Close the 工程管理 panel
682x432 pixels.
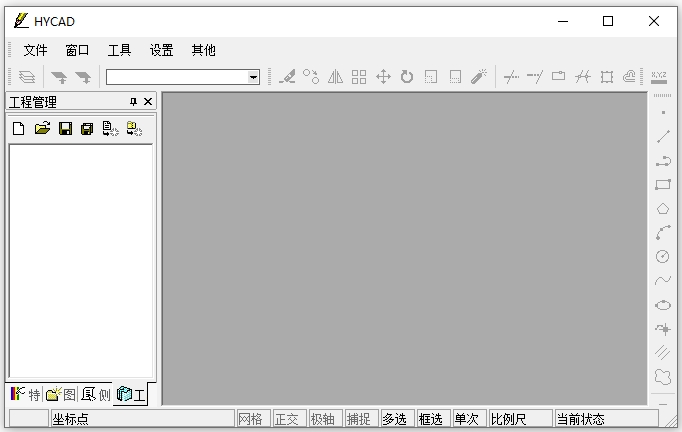pyautogui.click(x=148, y=102)
